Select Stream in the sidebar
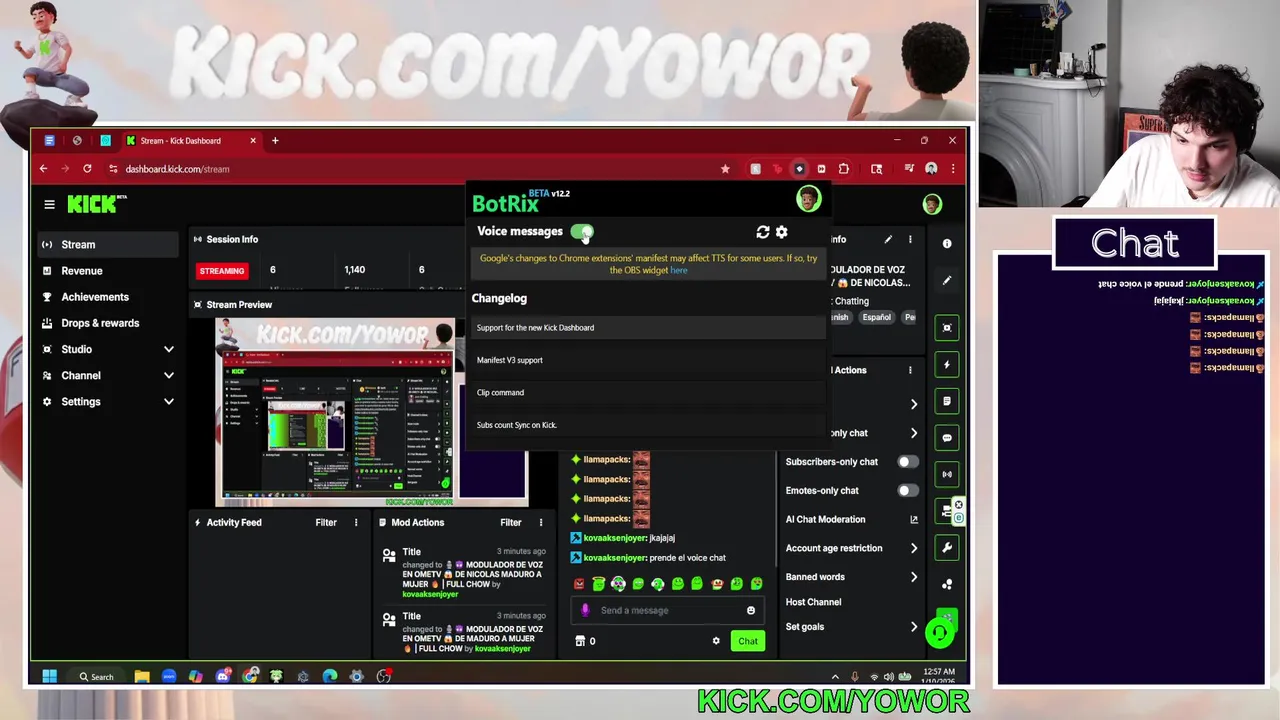Image resolution: width=1280 pixels, height=720 pixels. pyautogui.click(x=106, y=244)
